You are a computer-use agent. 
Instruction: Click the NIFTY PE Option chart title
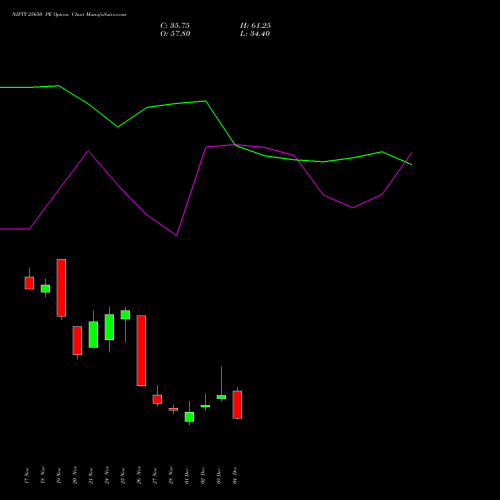click(x=69, y=15)
